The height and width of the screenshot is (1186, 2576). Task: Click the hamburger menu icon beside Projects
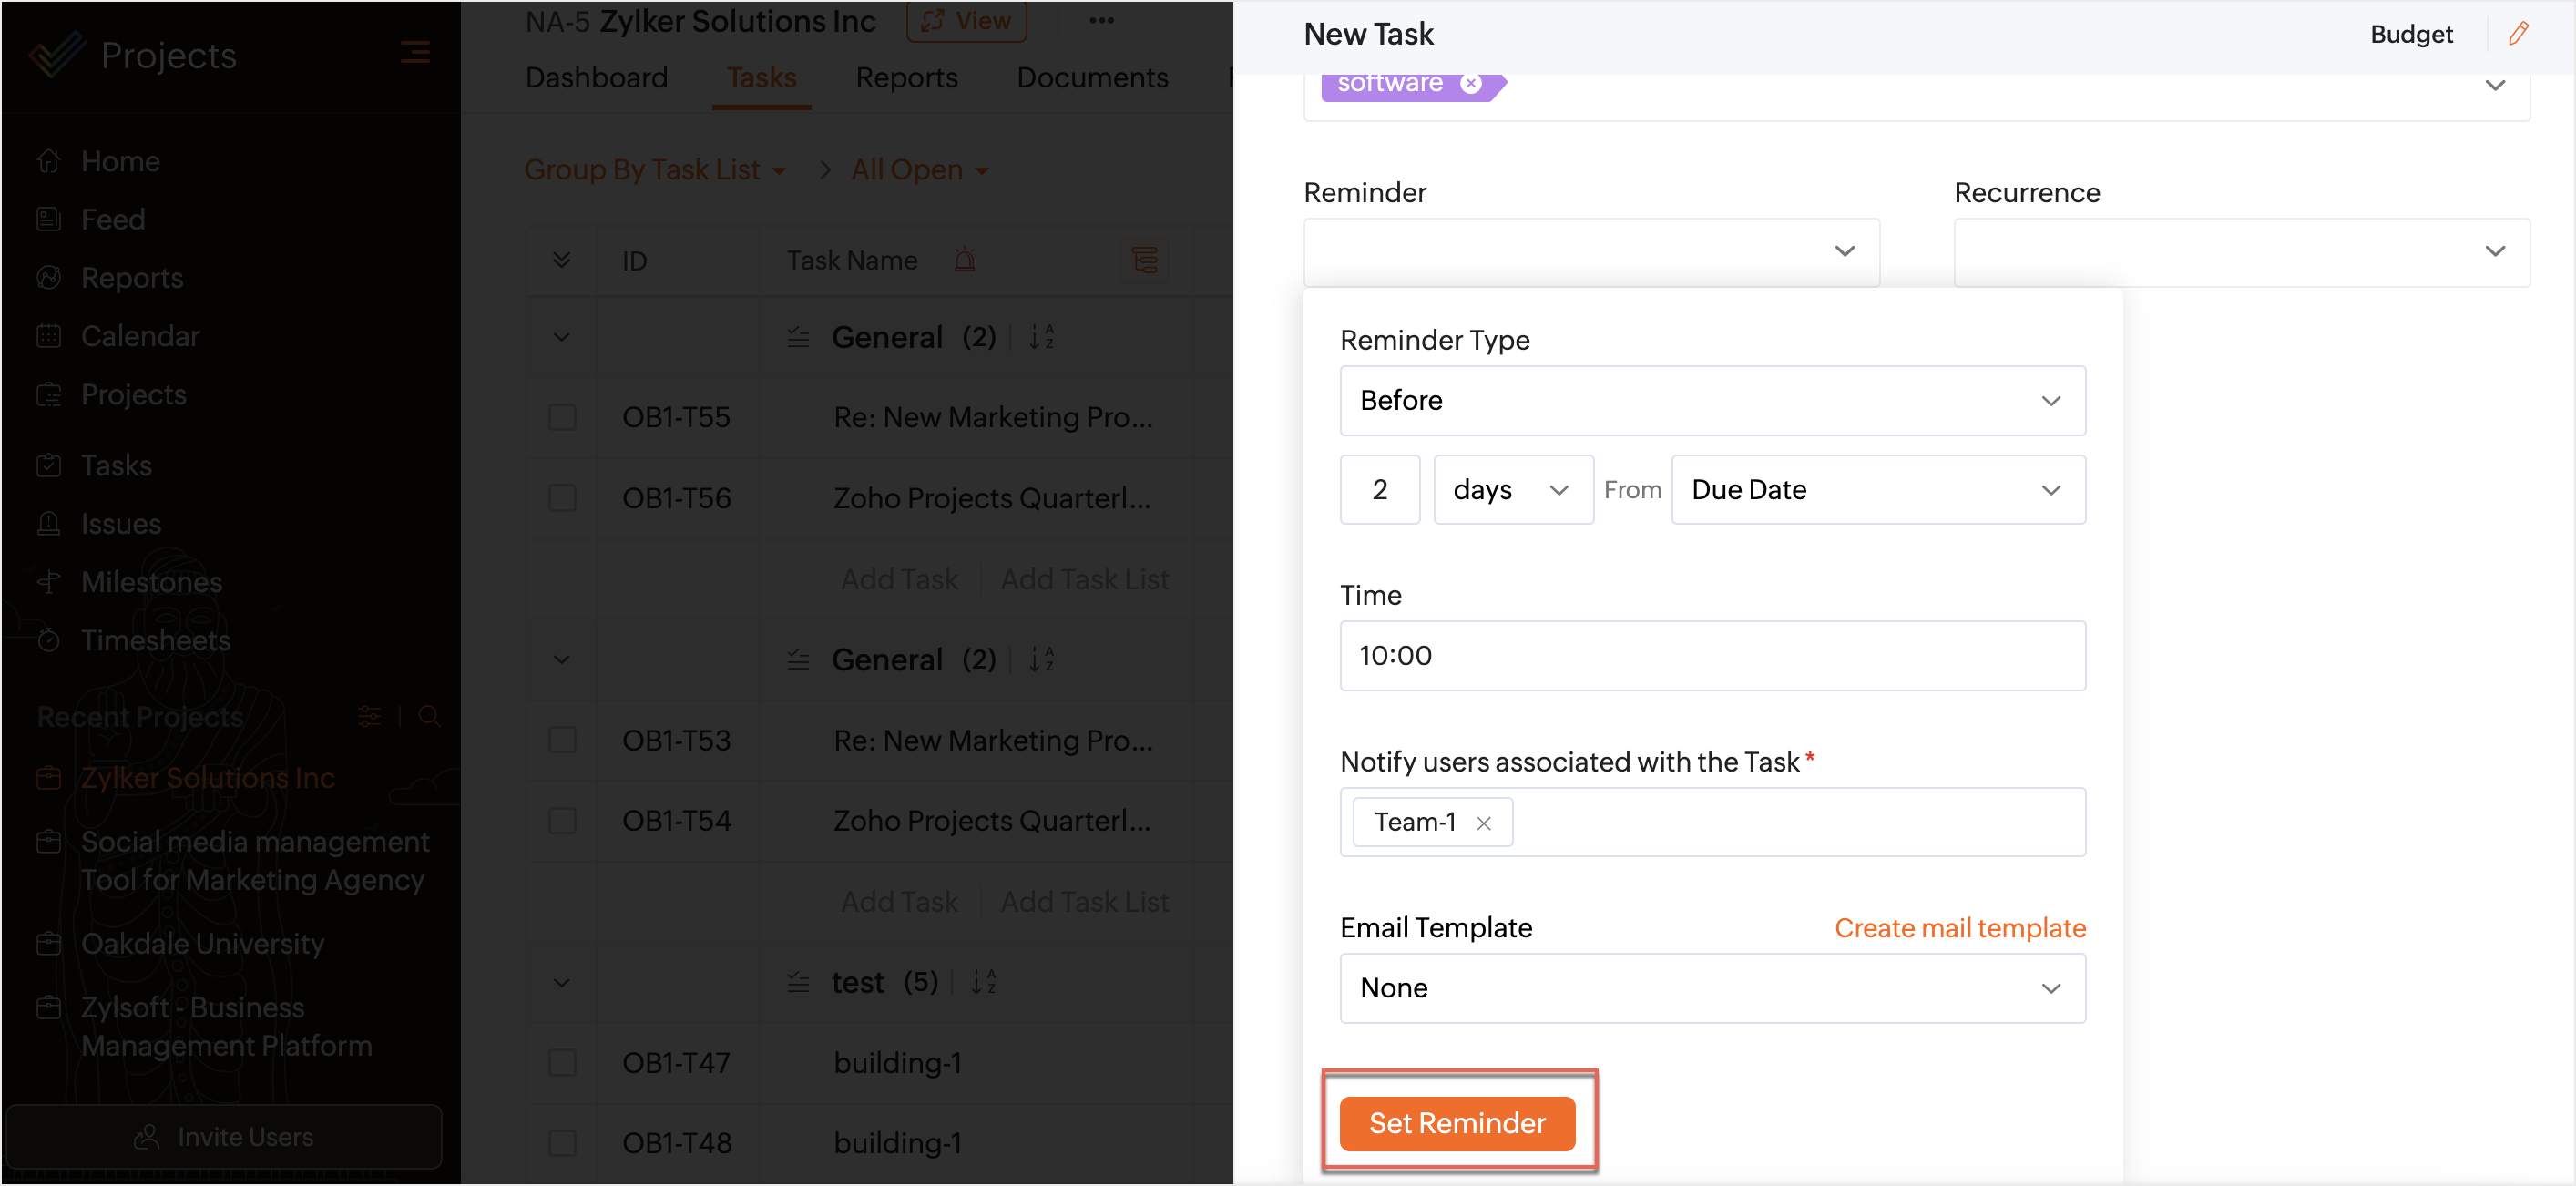[x=415, y=53]
